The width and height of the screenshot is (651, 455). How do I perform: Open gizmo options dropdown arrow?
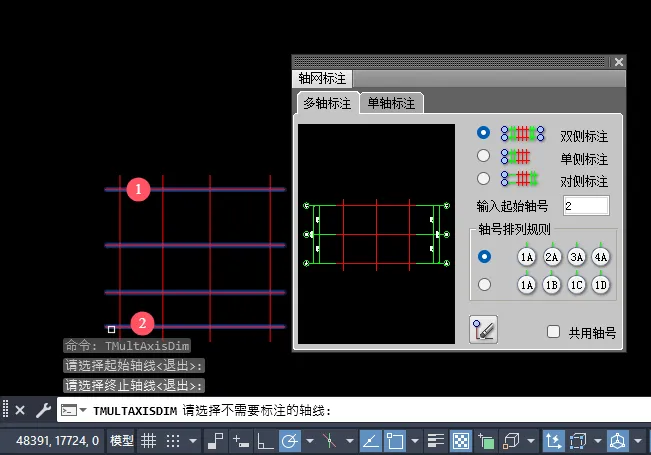[x=638, y=440]
